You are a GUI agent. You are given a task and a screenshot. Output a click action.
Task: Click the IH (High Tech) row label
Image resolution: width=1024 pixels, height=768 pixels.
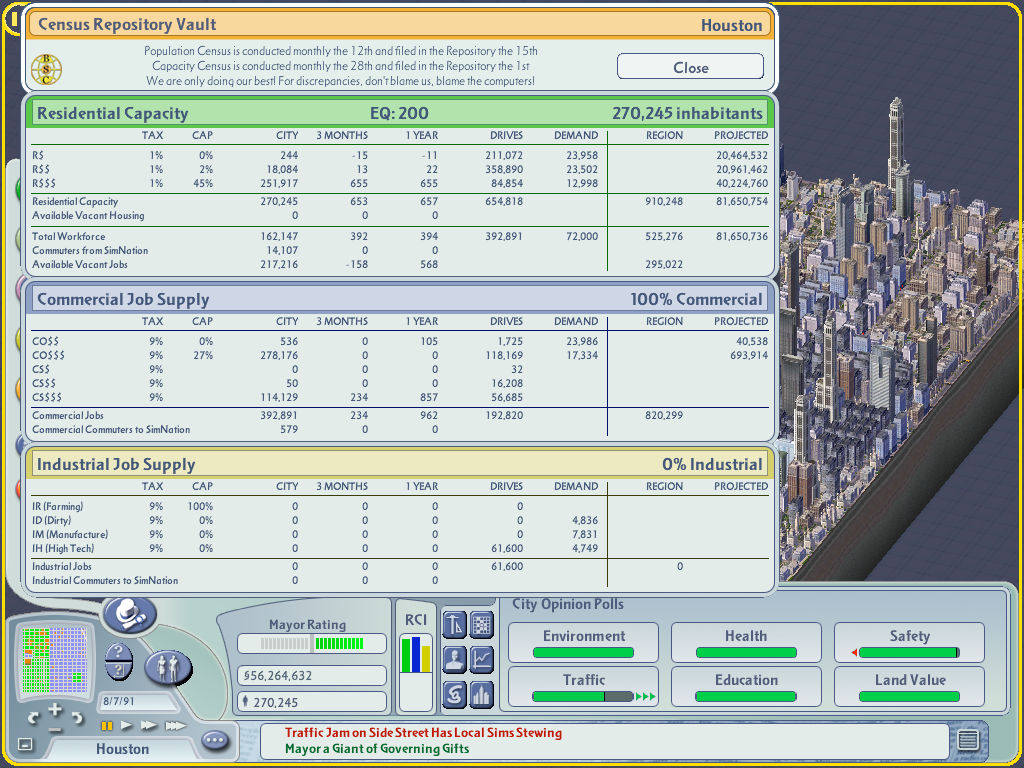click(63, 549)
